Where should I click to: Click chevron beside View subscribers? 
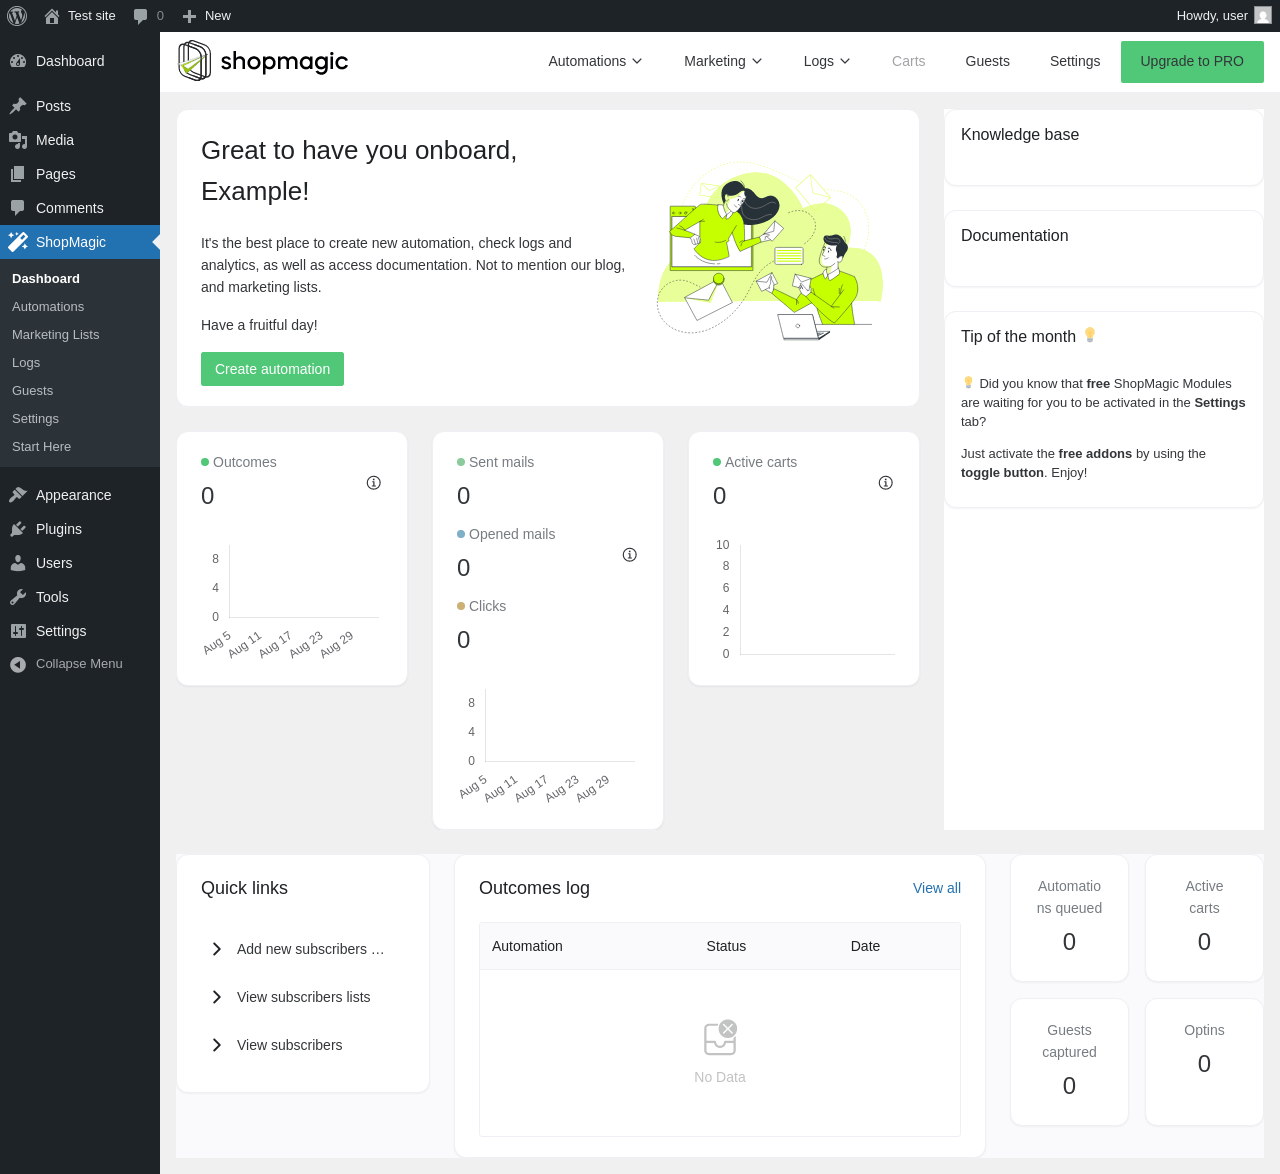(x=217, y=1045)
